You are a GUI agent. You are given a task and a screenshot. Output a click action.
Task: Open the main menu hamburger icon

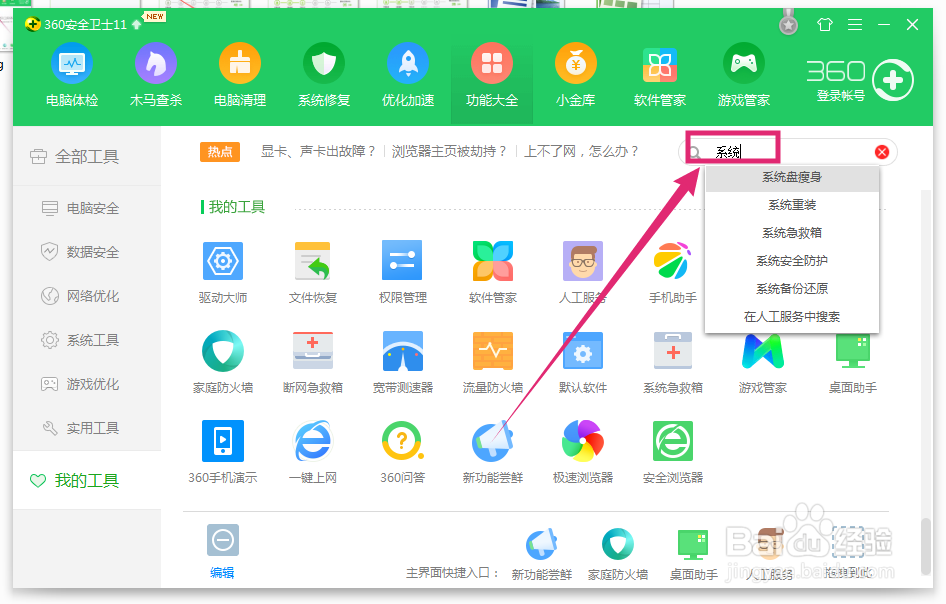[x=855, y=25]
